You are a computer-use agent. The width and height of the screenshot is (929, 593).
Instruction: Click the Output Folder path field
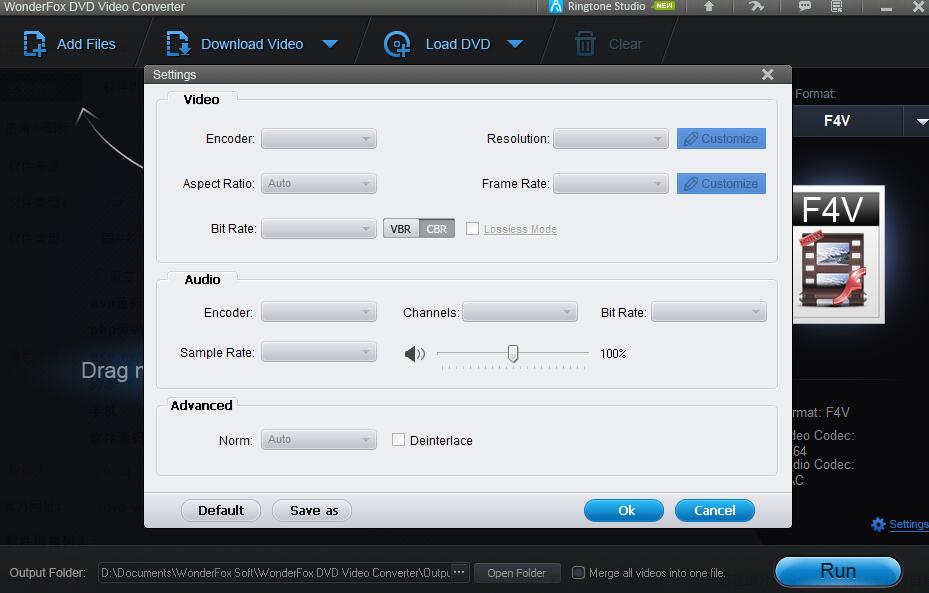point(276,573)
